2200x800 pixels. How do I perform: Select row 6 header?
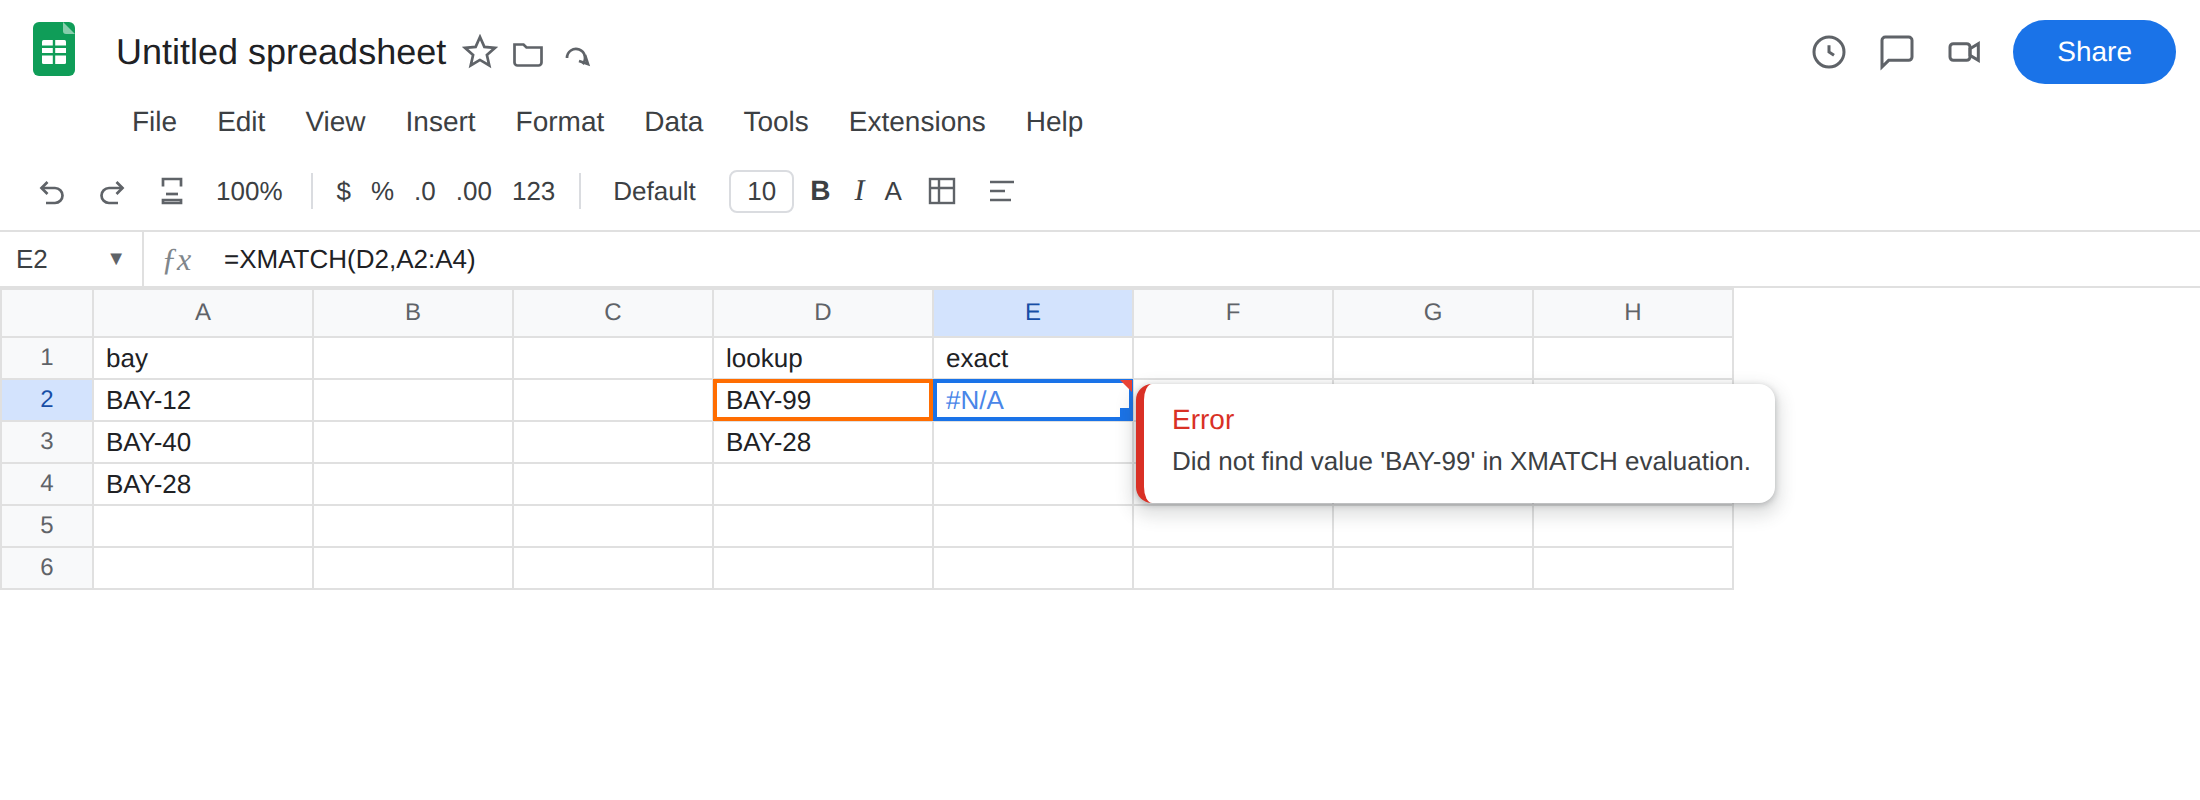pyautogui.click(x=47, y=567)
